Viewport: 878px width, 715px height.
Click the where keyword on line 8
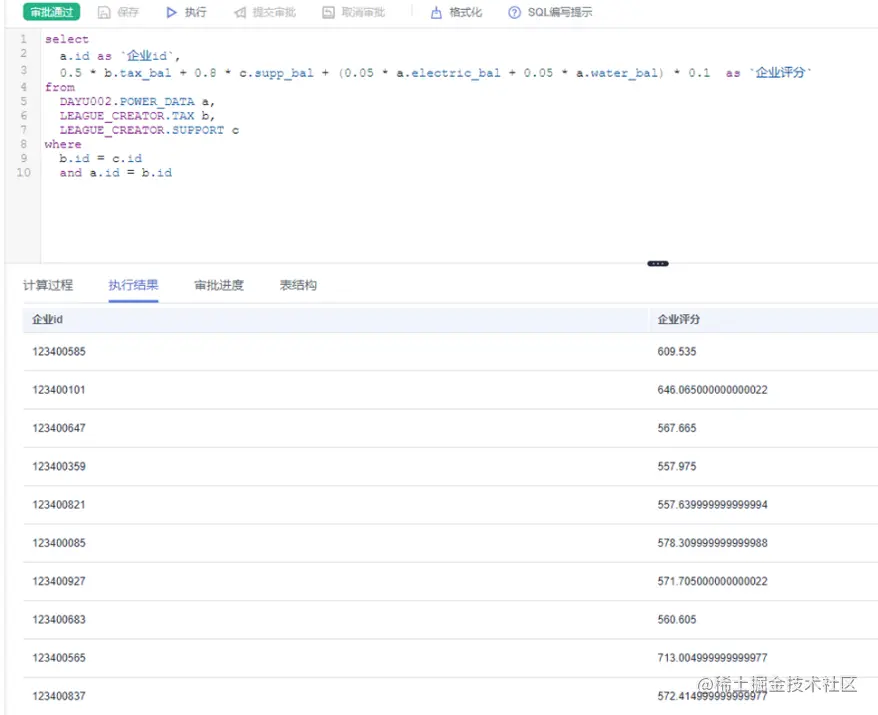(63, 144)
